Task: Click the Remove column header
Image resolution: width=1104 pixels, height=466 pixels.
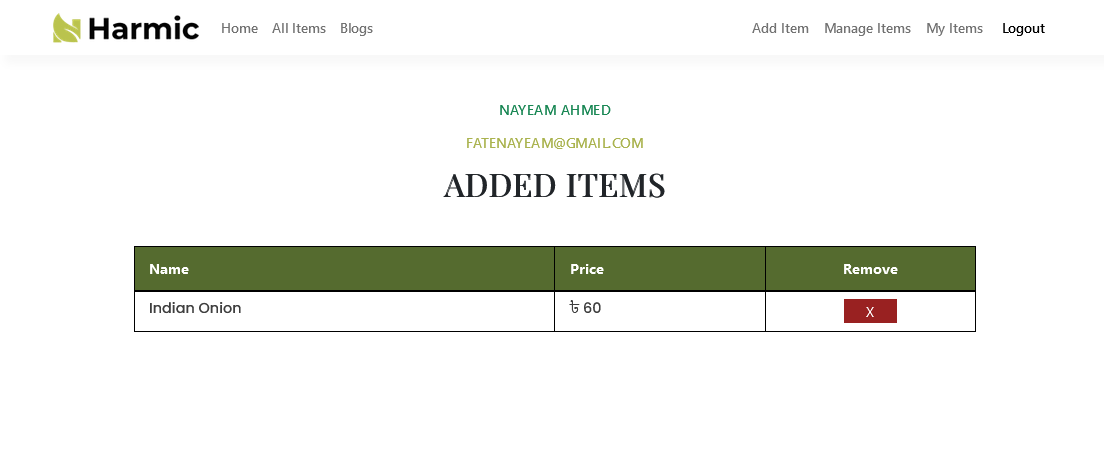Action: pos(870,269)
